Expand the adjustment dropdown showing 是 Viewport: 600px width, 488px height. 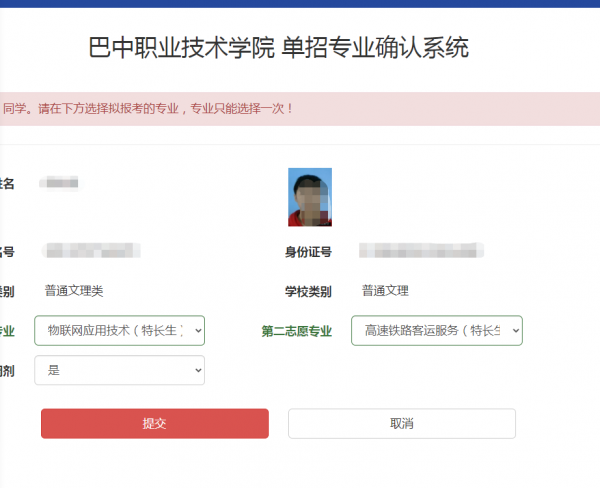pyautogui.click(x=119, y=370)
